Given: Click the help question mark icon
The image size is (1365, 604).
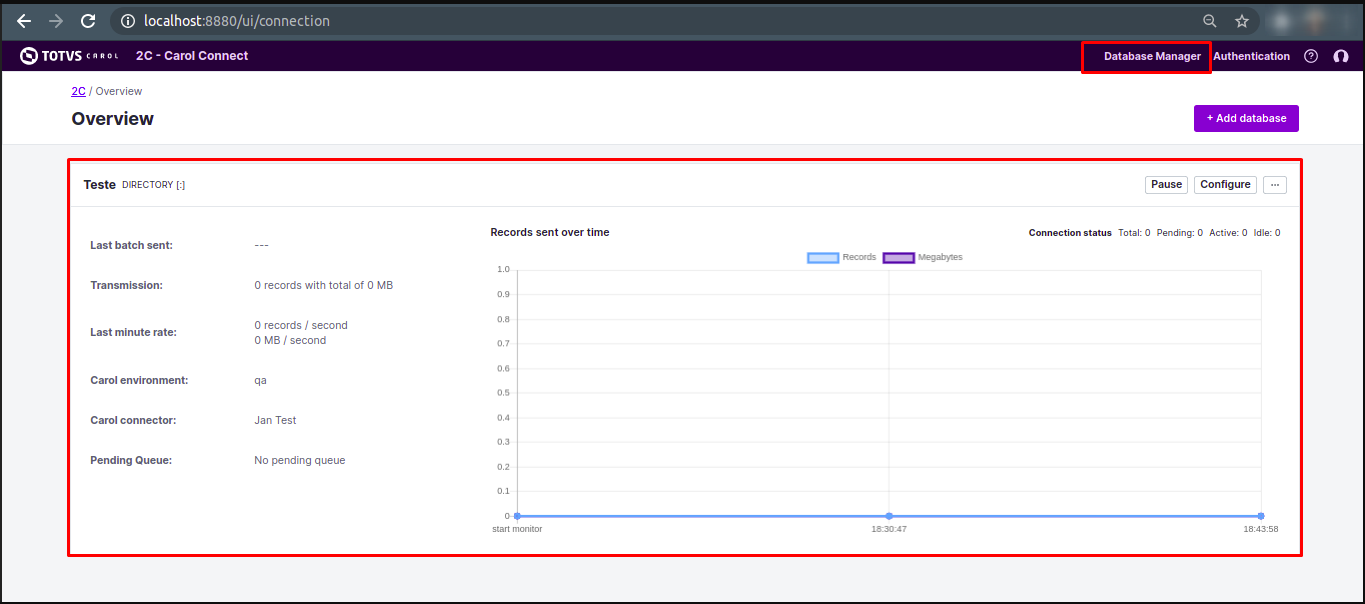Looking at the screenshot, I should 1311,56.
